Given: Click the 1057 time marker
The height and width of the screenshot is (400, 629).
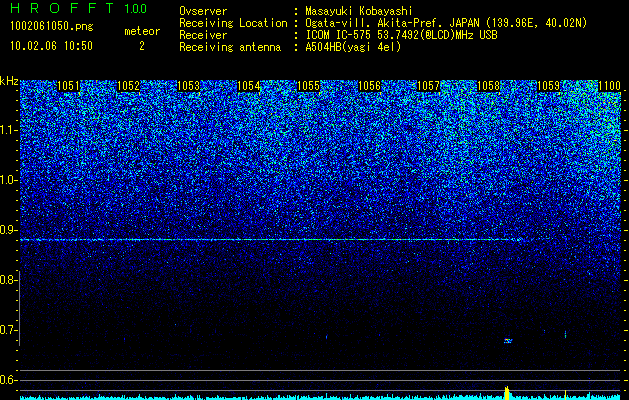Looking at the screenshot, I should [x=429, y=86].
